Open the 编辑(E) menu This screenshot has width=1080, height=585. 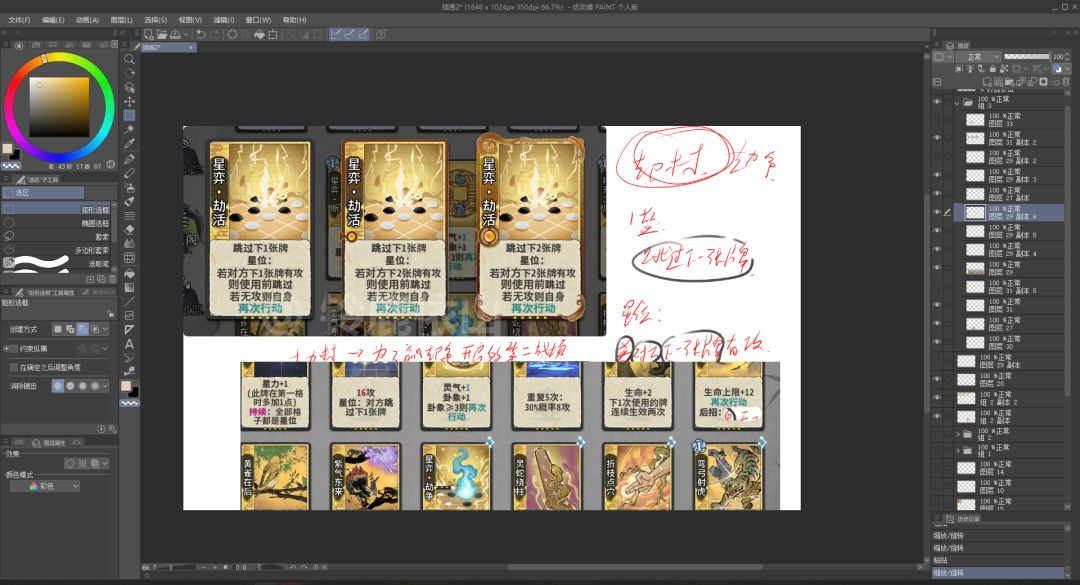click(53, 20)
